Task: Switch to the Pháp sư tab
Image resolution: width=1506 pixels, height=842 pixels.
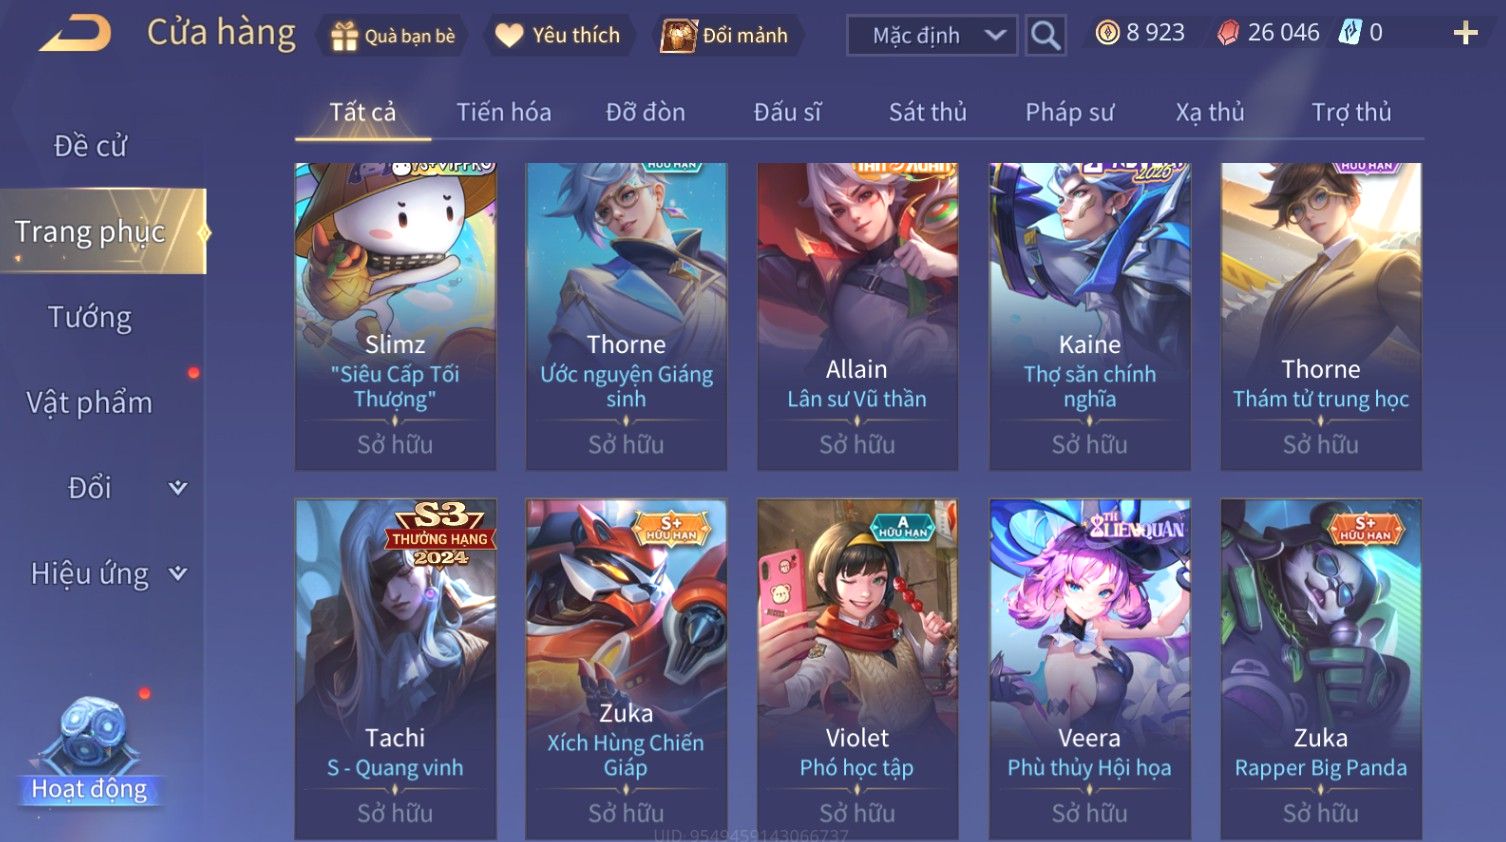Action: click(x=1069, y=112)
